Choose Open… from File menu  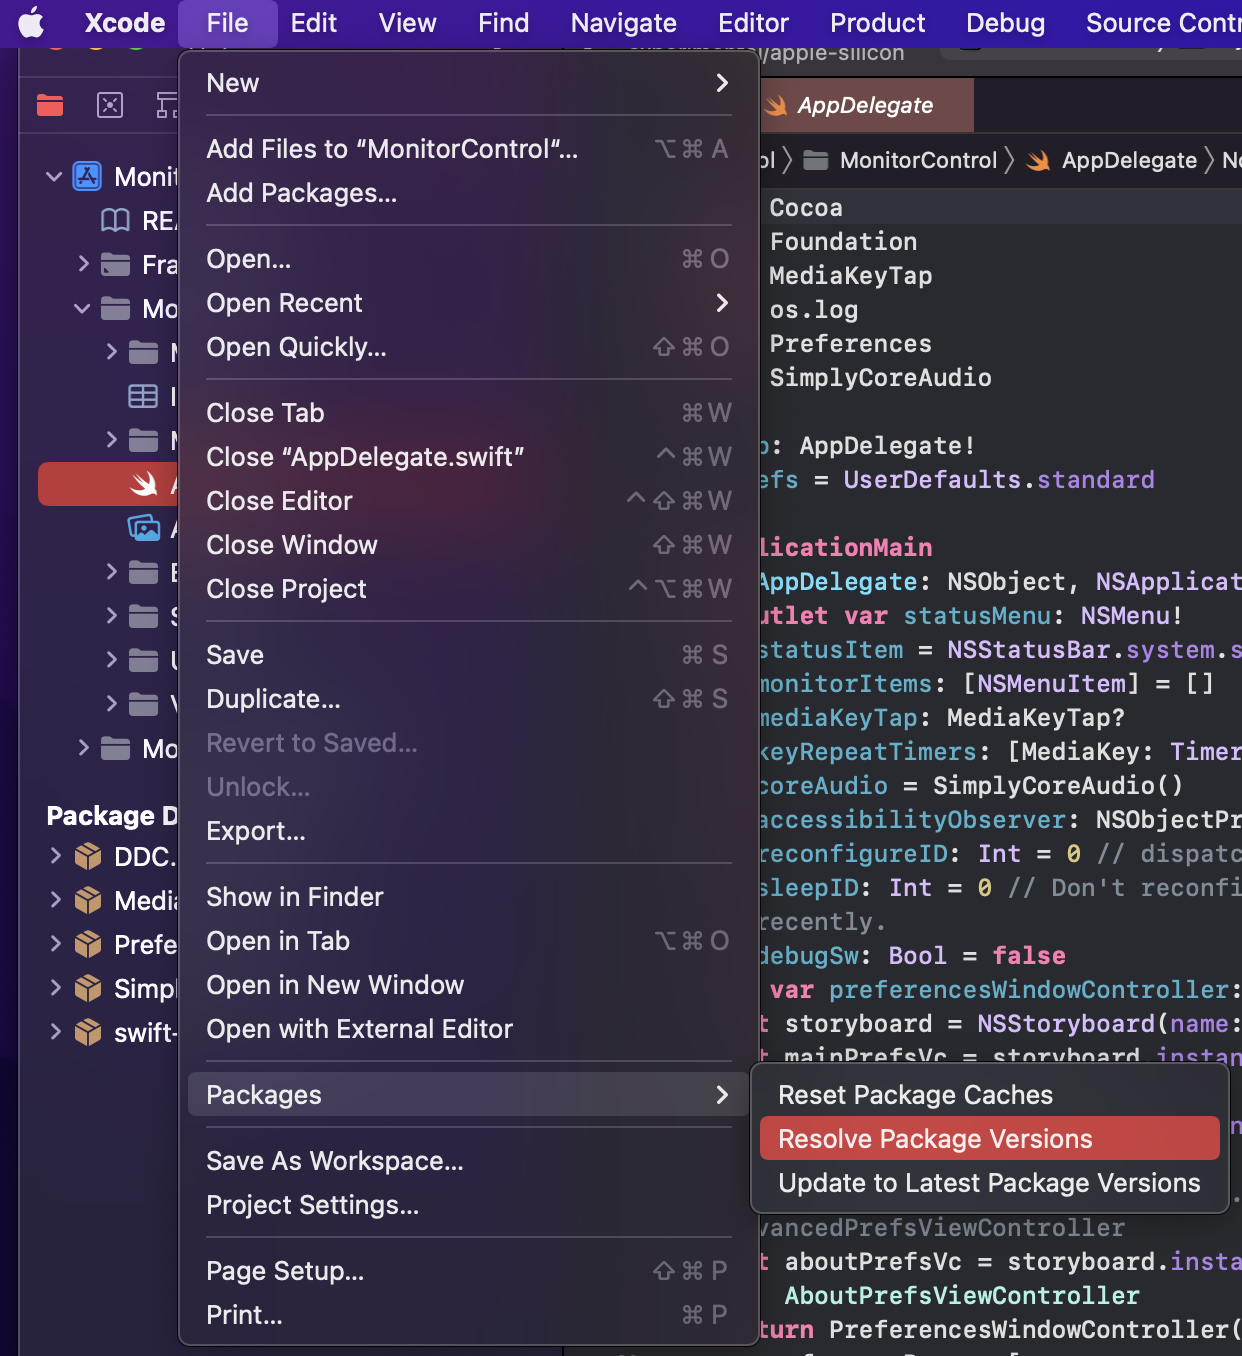point(468,259)
